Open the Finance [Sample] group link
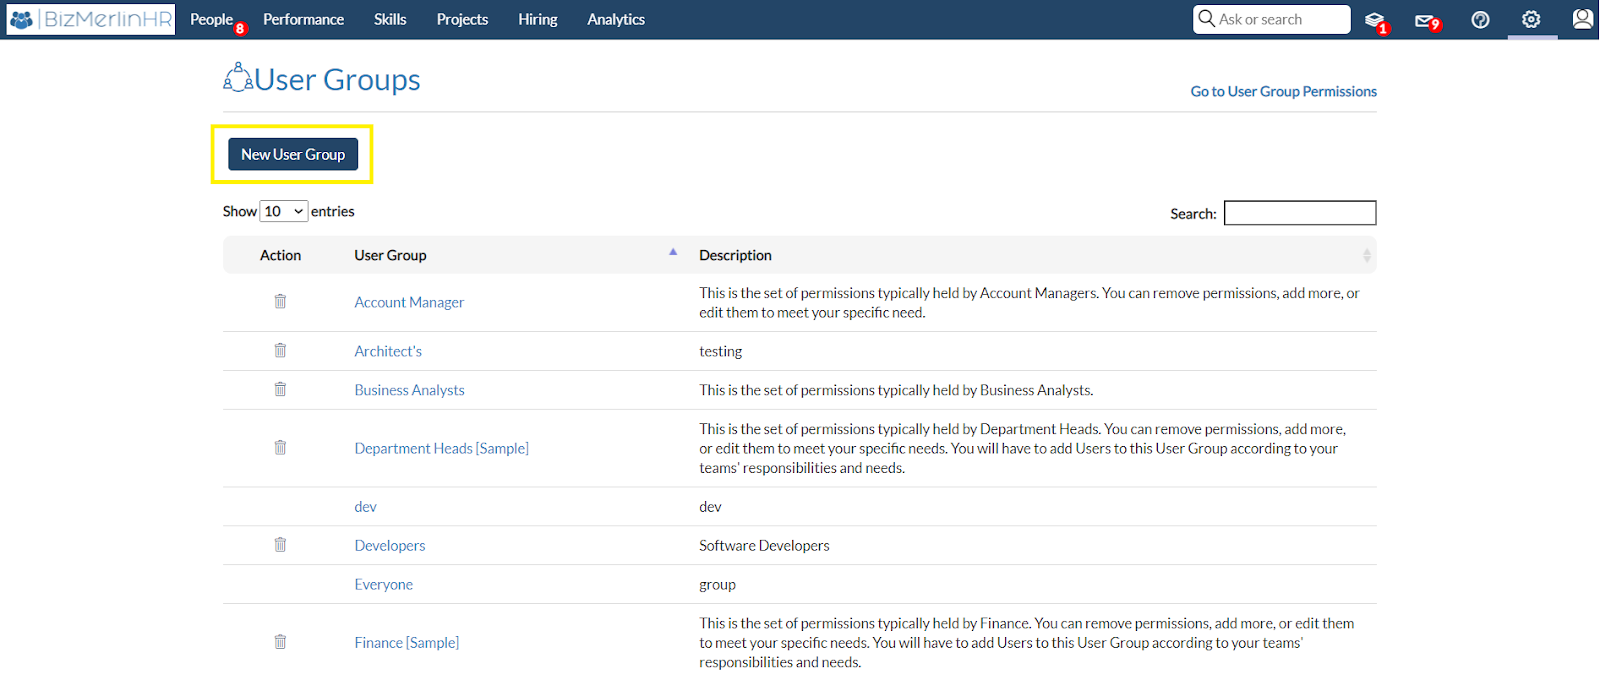This screenshot has height=680, width=1600. 406,642
